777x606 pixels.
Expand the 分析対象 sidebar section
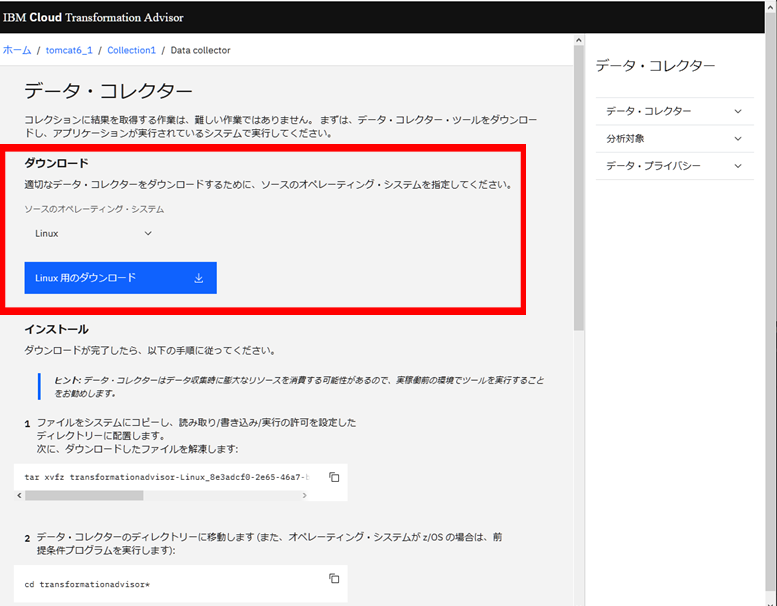click(674, 138)
